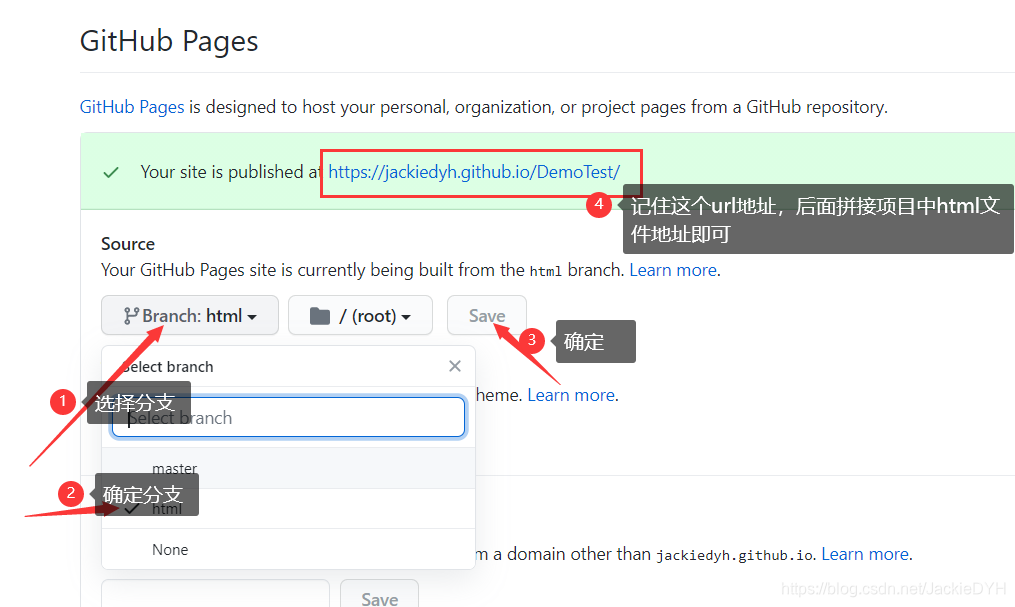Click the 'Select branch' popup title
Viewport: 1015px width, 607px height.
168,367
